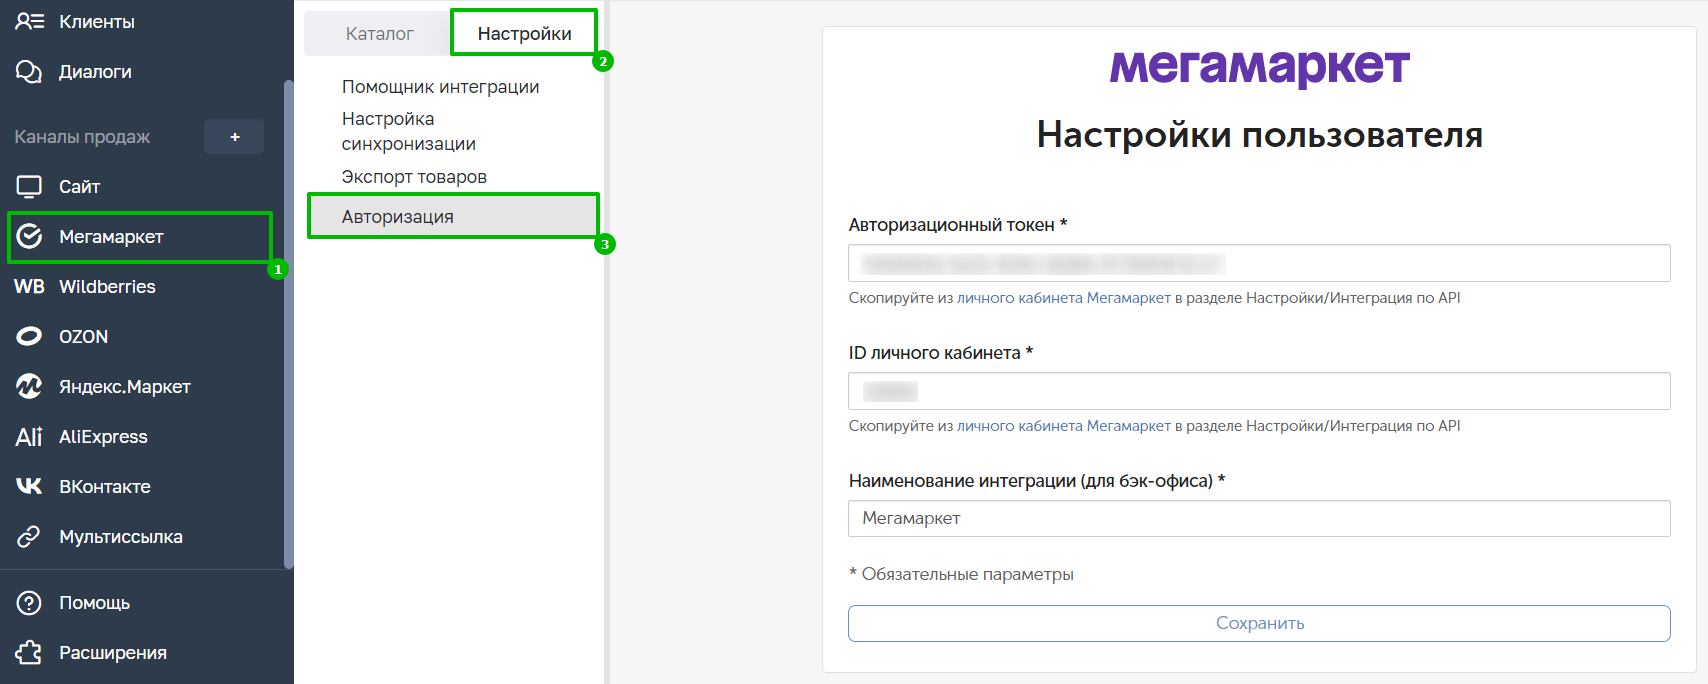This screenshot has height=684, width=1708.
Task: Open Помощник интеграции settings item
Action: (440, 87)
